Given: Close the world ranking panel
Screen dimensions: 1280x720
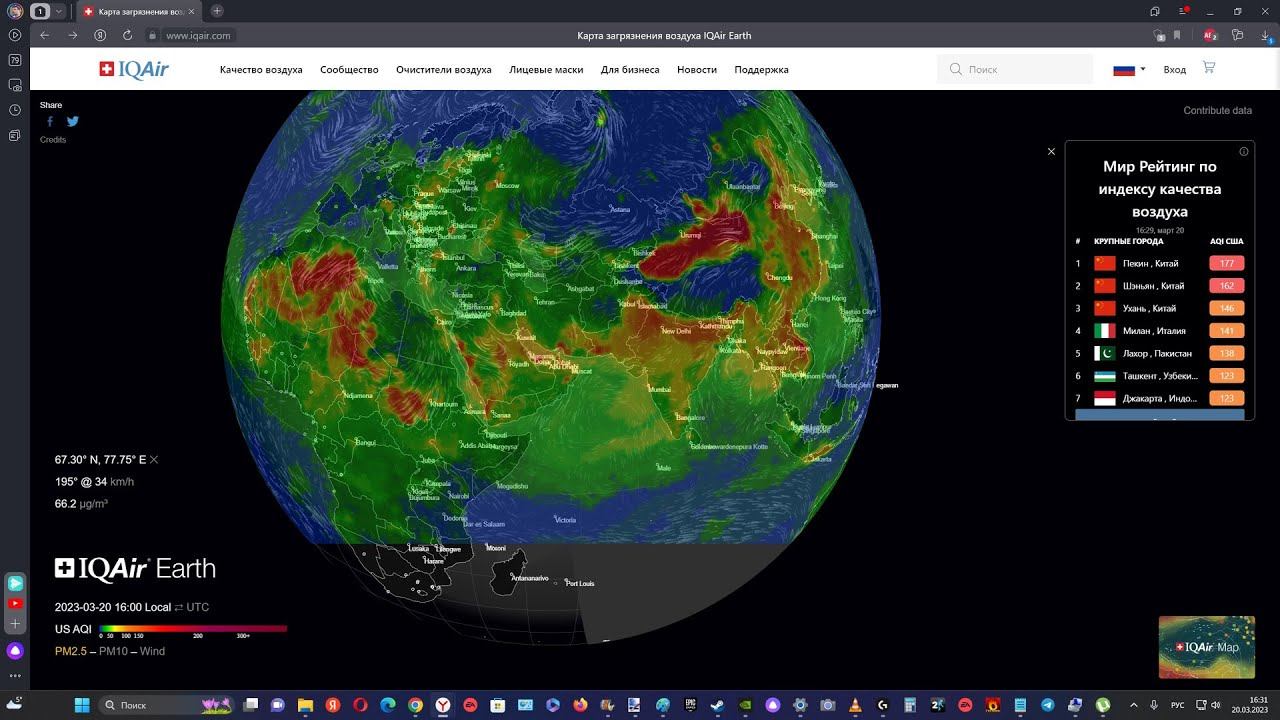Looking at the screenshot, I should (1051, 152).
